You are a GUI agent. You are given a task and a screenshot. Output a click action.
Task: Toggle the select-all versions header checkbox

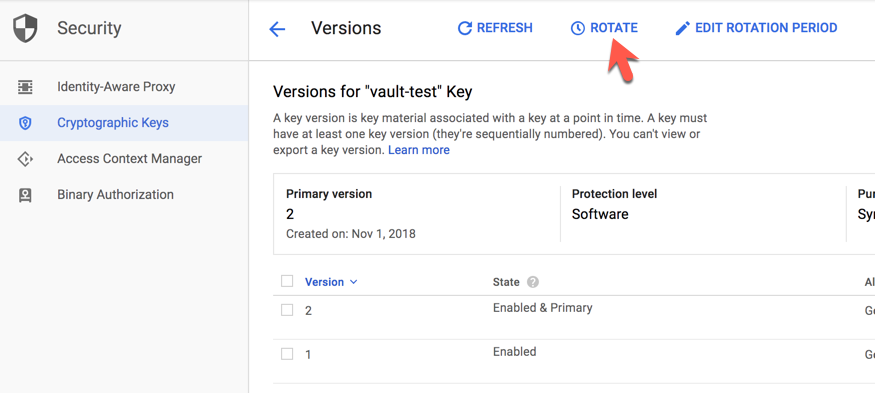(x=287, y=281)
